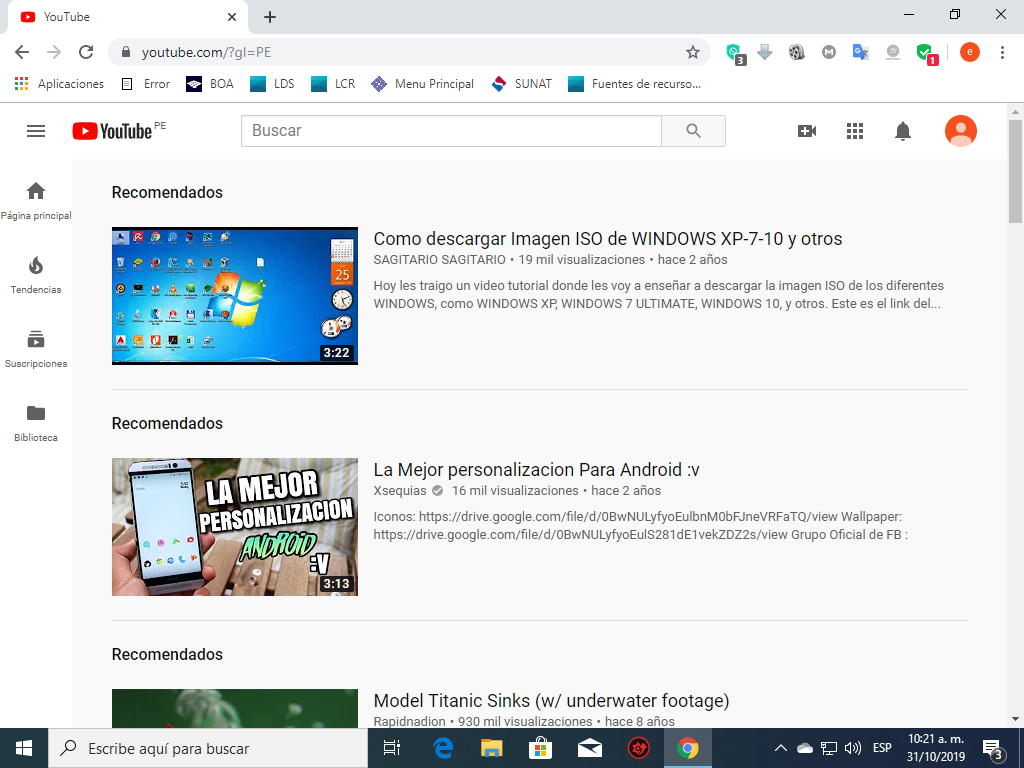Click the ESP language indicator

882,748
